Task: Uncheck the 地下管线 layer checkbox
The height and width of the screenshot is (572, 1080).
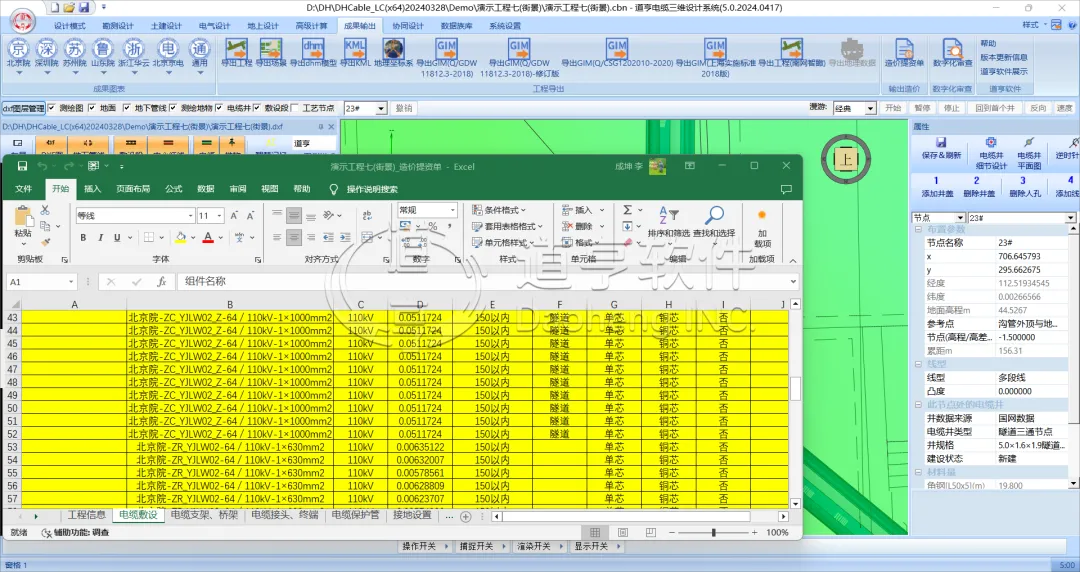Action: [x=128, y=108]
